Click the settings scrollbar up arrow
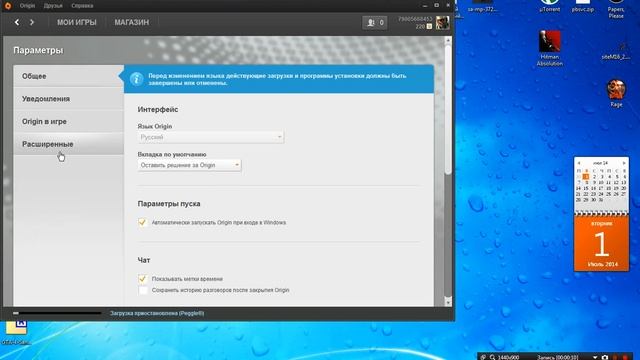The height and width of the screenshot is (360, 640). [x=448, y=40]
